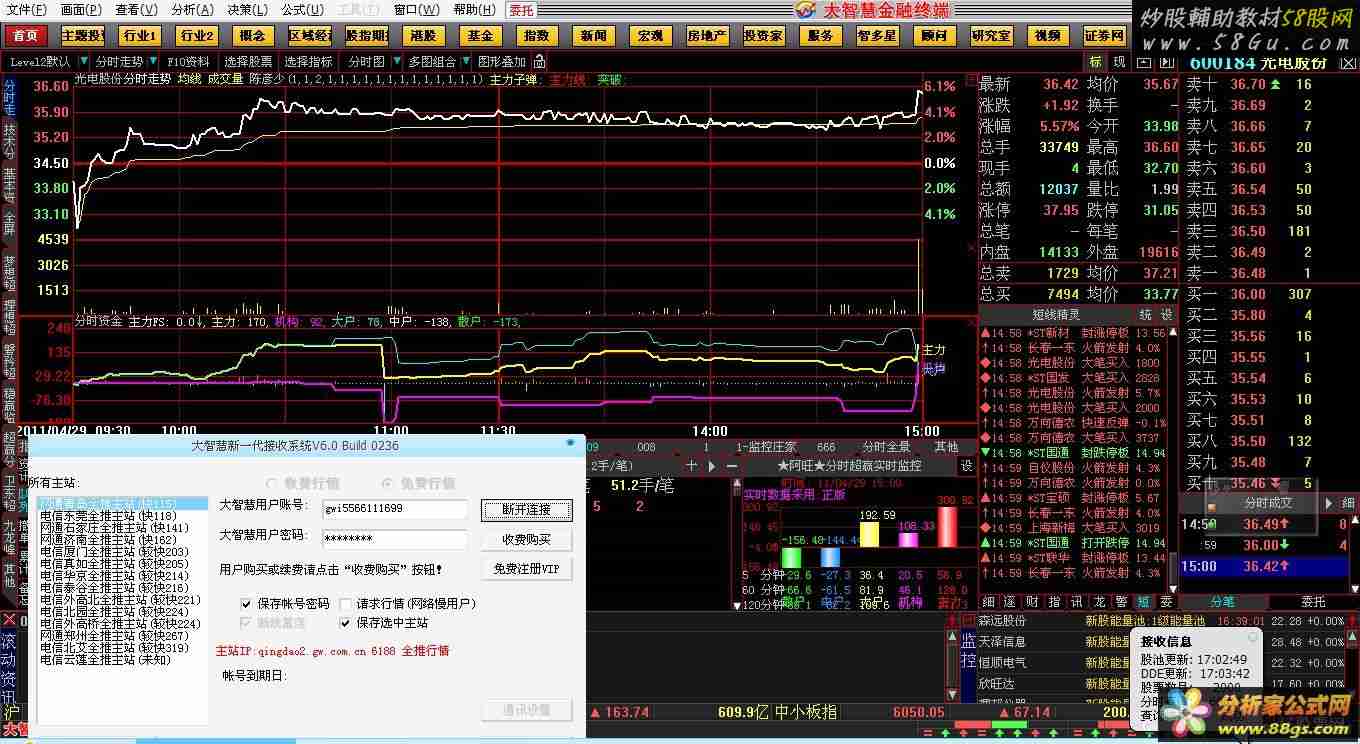This screenshot has width=1360, height=744.
Task: Select the 委 tab below 短线精灵 list
Action: pyautogui.click(x=1165, y=602)
